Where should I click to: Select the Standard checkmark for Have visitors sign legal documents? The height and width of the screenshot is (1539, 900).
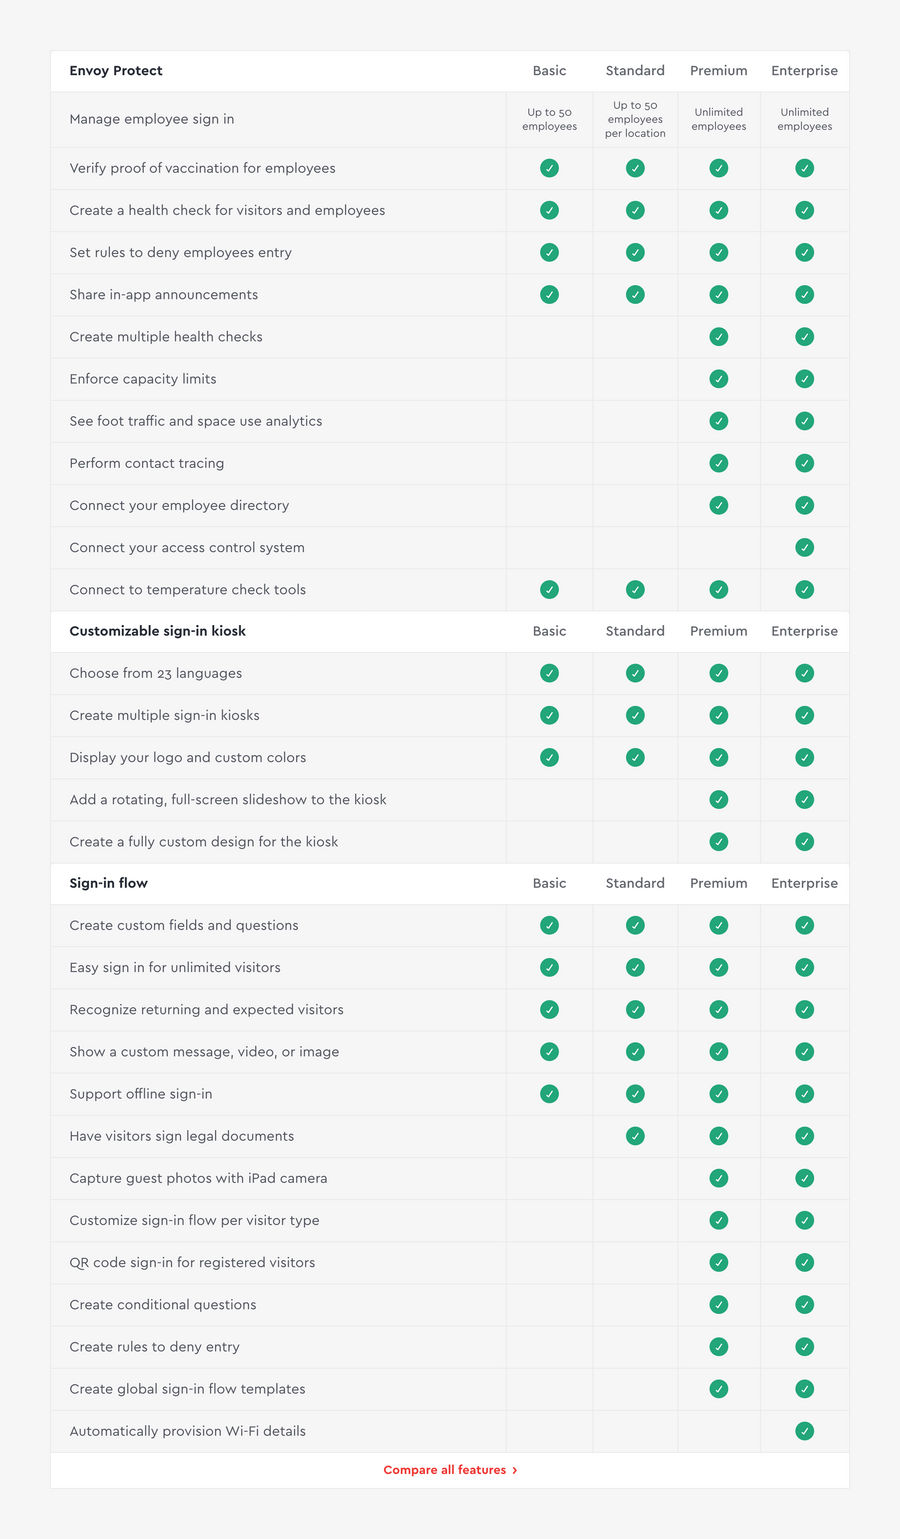pyautogui.click(x=635, y=1136)
